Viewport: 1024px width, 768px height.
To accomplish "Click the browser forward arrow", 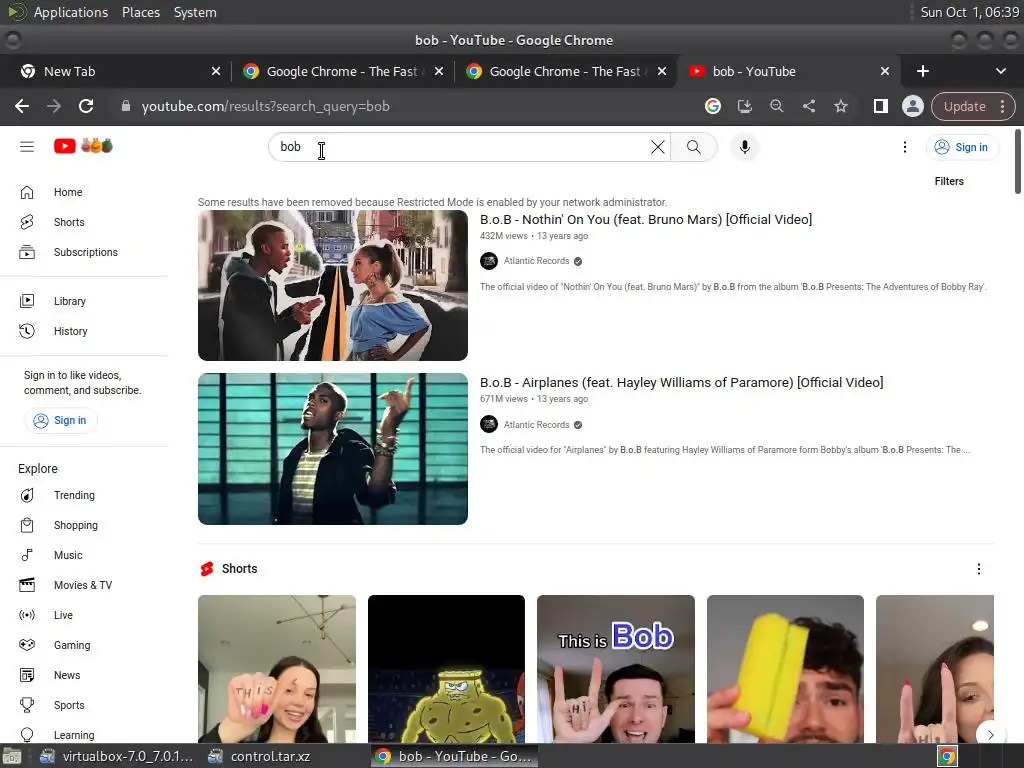I will [54, 106].
